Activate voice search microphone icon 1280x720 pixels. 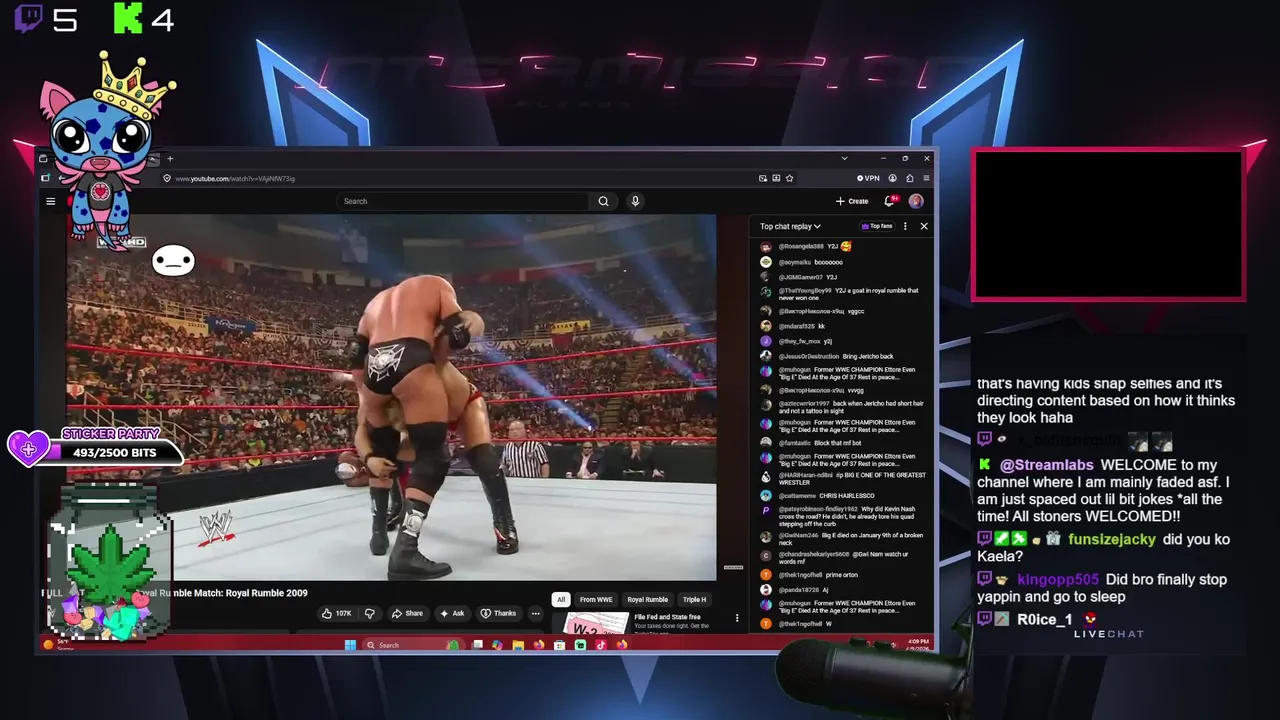point(634,201)
